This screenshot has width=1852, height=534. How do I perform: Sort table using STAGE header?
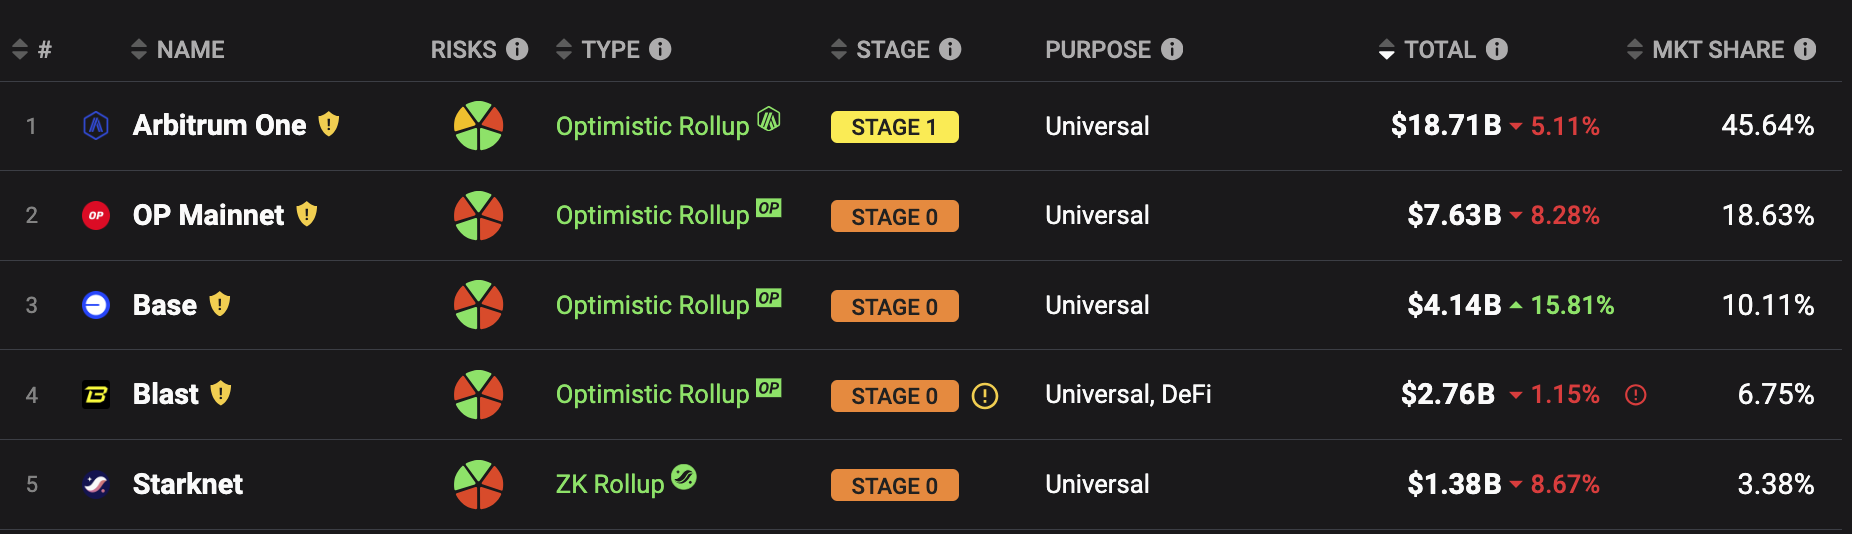(x=881, y=49)
